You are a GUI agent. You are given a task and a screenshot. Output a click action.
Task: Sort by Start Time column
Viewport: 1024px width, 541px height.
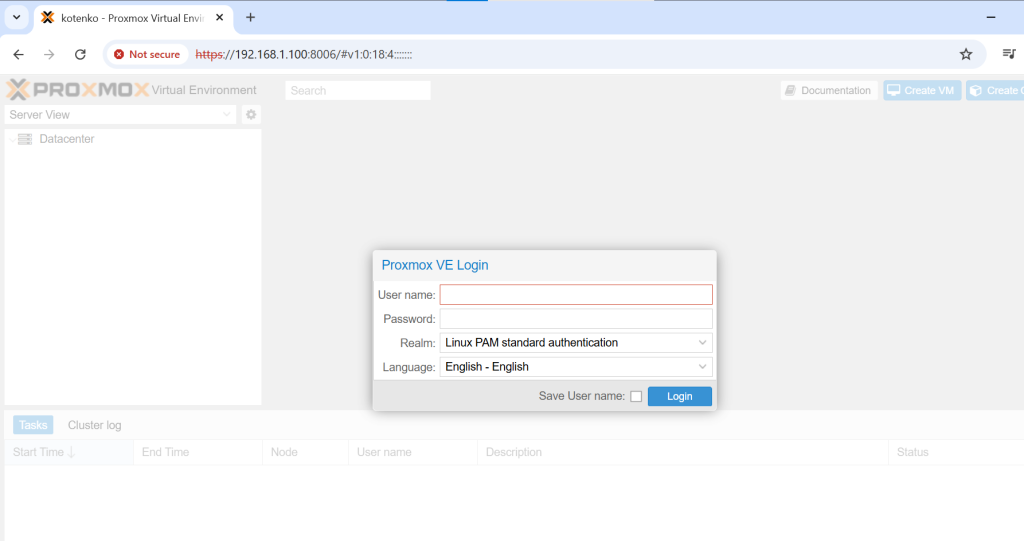click(x=69, y=452)
